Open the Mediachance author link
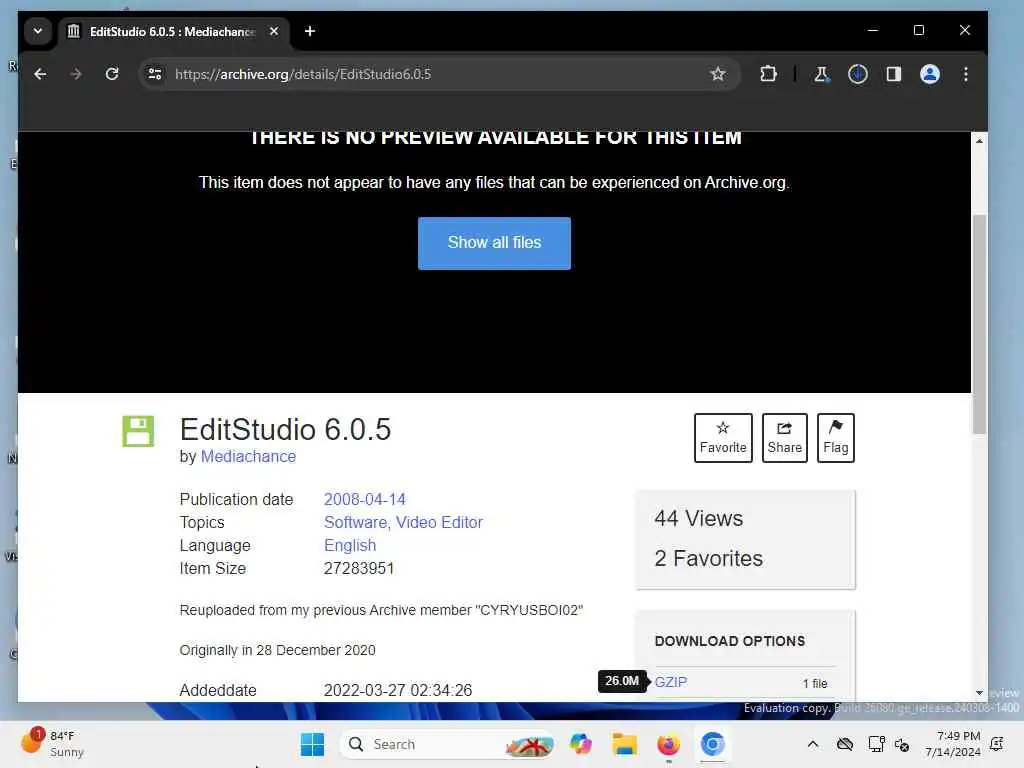 248,456
